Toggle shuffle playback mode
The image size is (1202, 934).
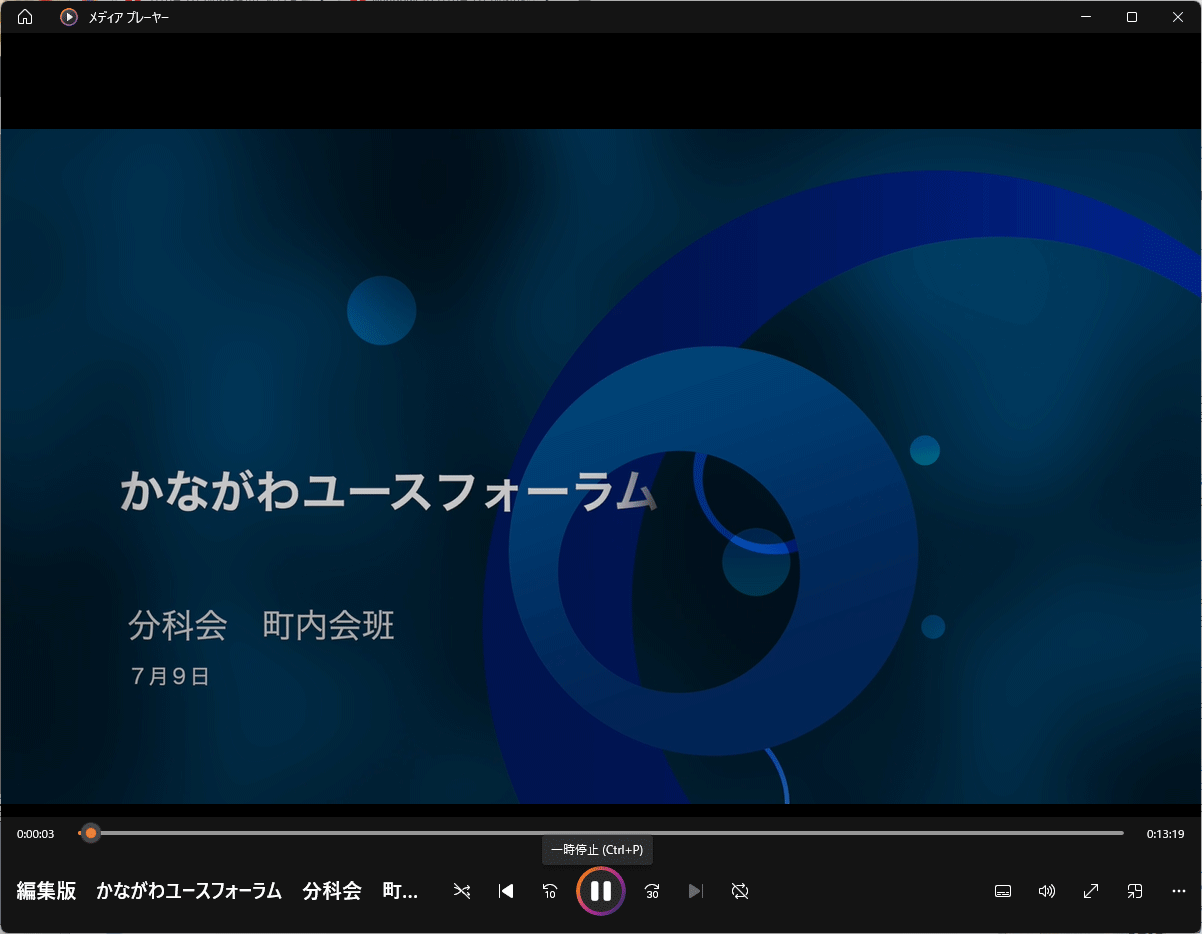coord(462,891)
